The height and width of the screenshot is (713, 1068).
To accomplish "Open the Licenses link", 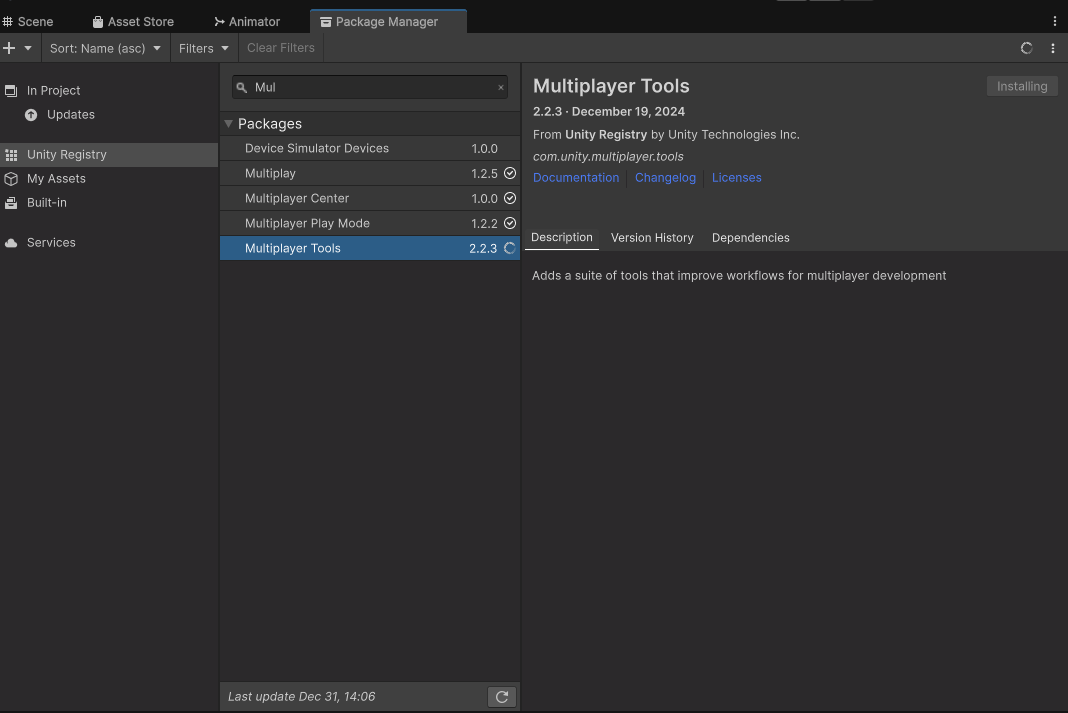I will (x=736, y=178).
